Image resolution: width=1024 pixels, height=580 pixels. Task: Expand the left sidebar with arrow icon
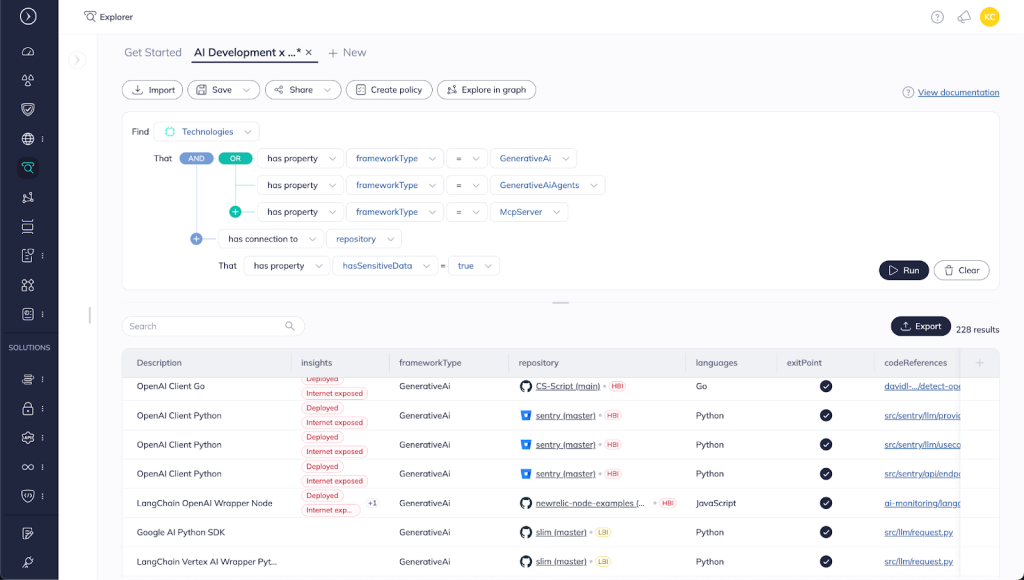pyautogui.click(x=28, y=16)
